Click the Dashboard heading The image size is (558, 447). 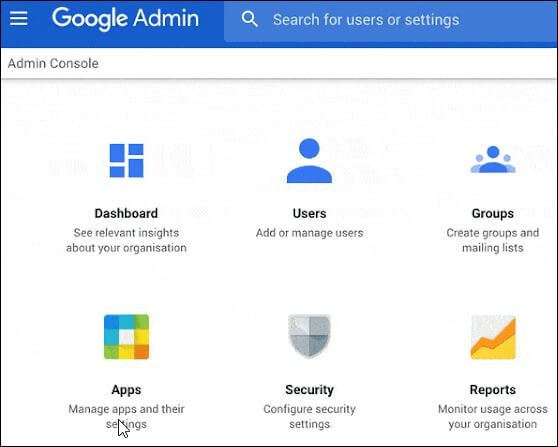[126, 214]
